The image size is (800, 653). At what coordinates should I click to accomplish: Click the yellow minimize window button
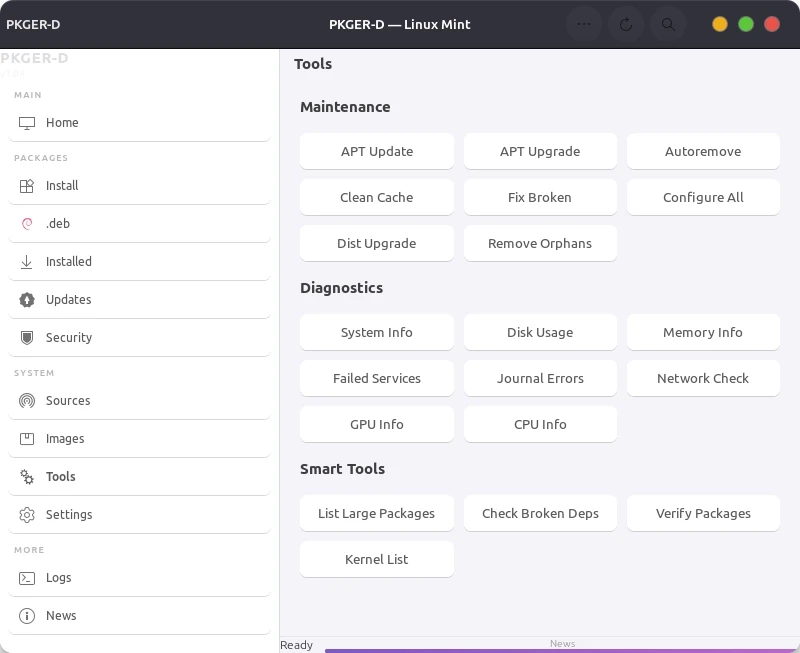coord(719,24)
